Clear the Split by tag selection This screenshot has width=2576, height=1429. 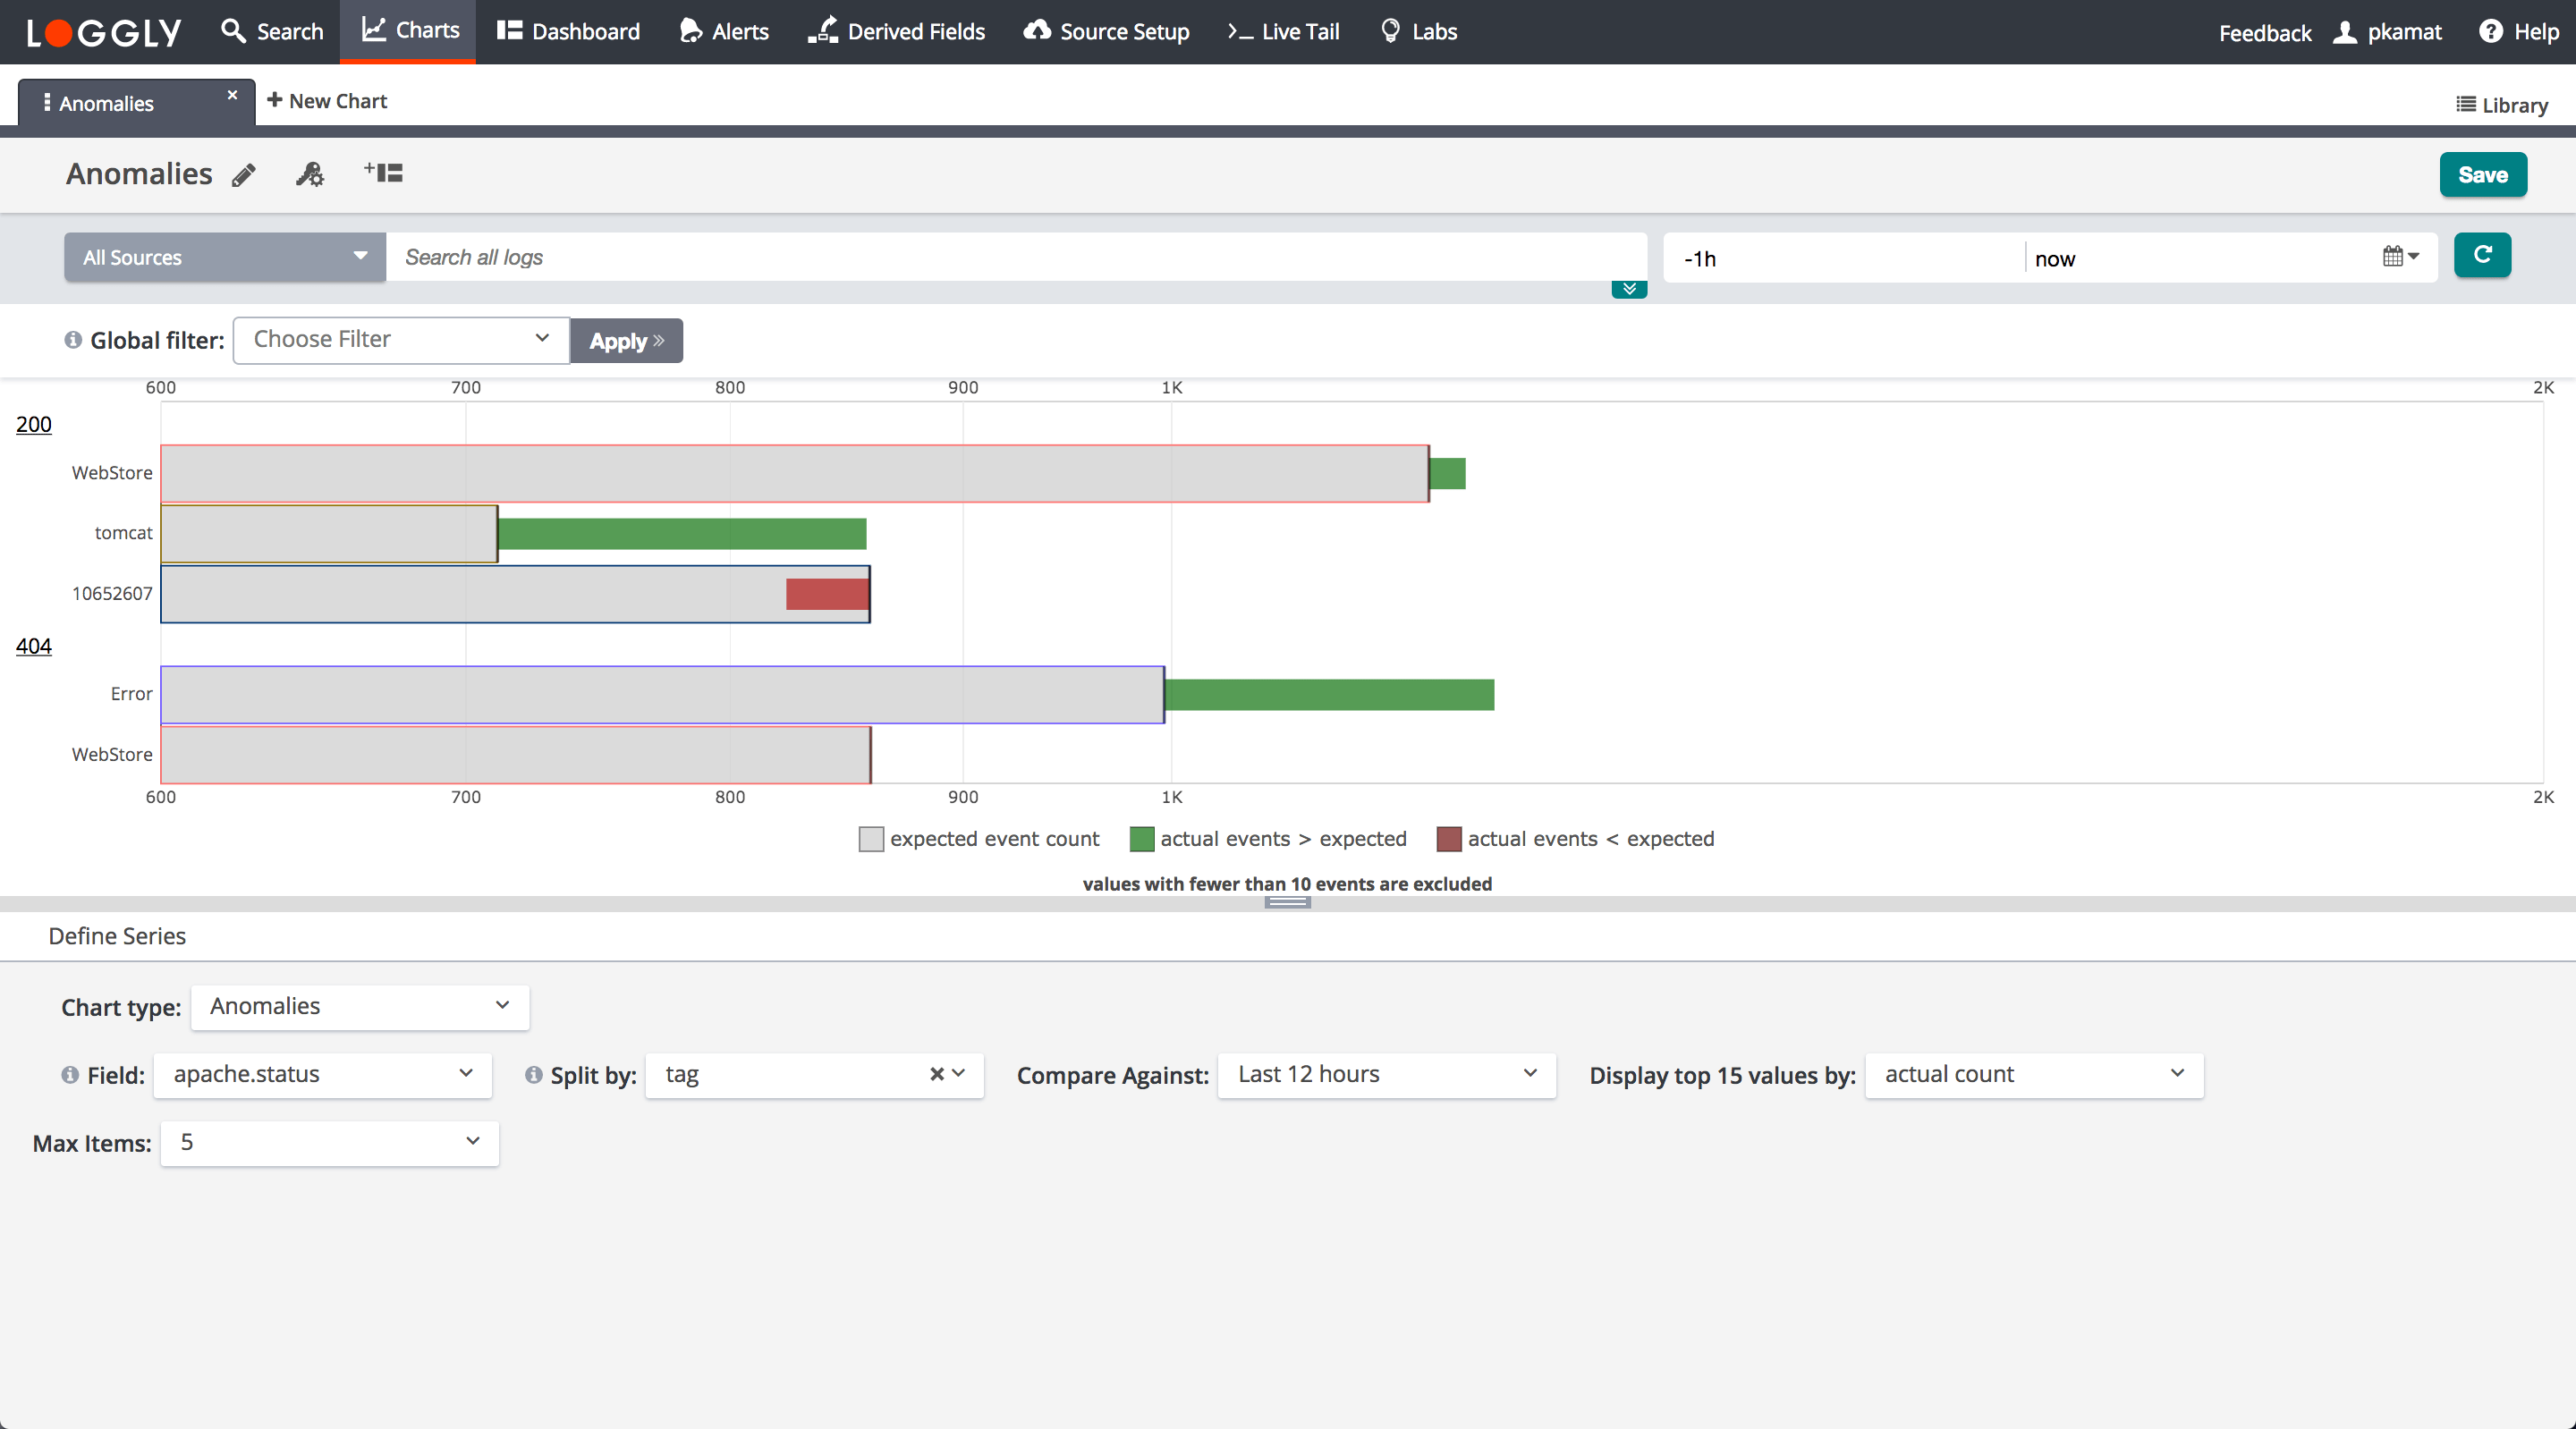click(936, 1074)
